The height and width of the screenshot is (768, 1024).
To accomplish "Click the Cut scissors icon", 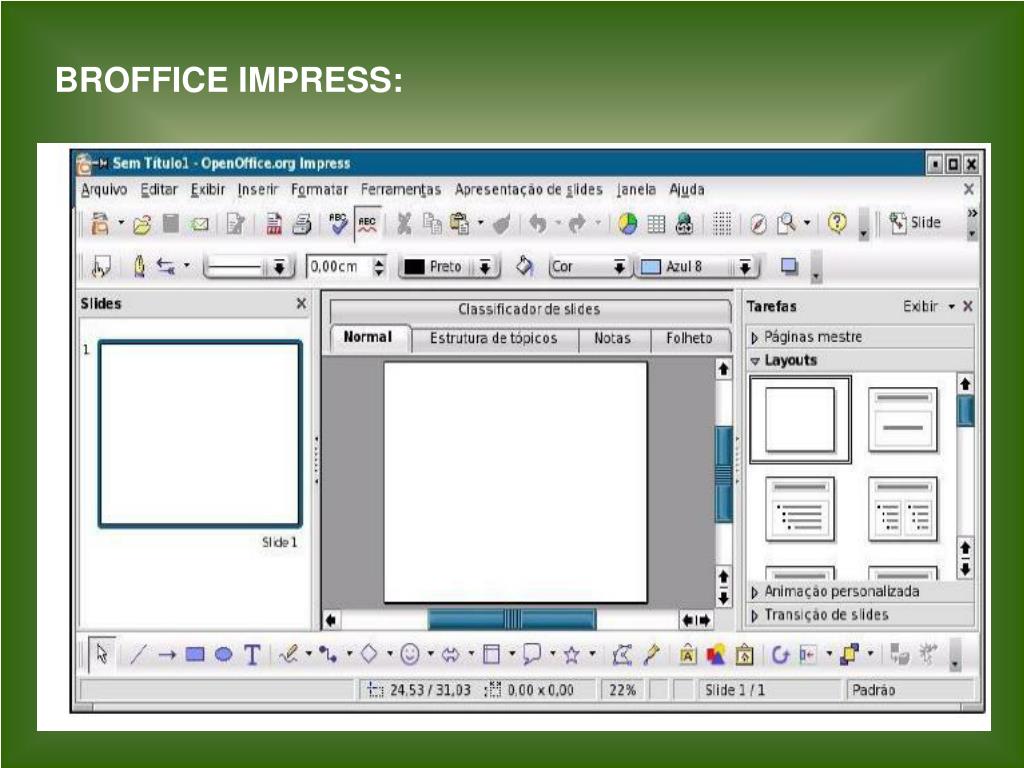I will click(404, 223).
